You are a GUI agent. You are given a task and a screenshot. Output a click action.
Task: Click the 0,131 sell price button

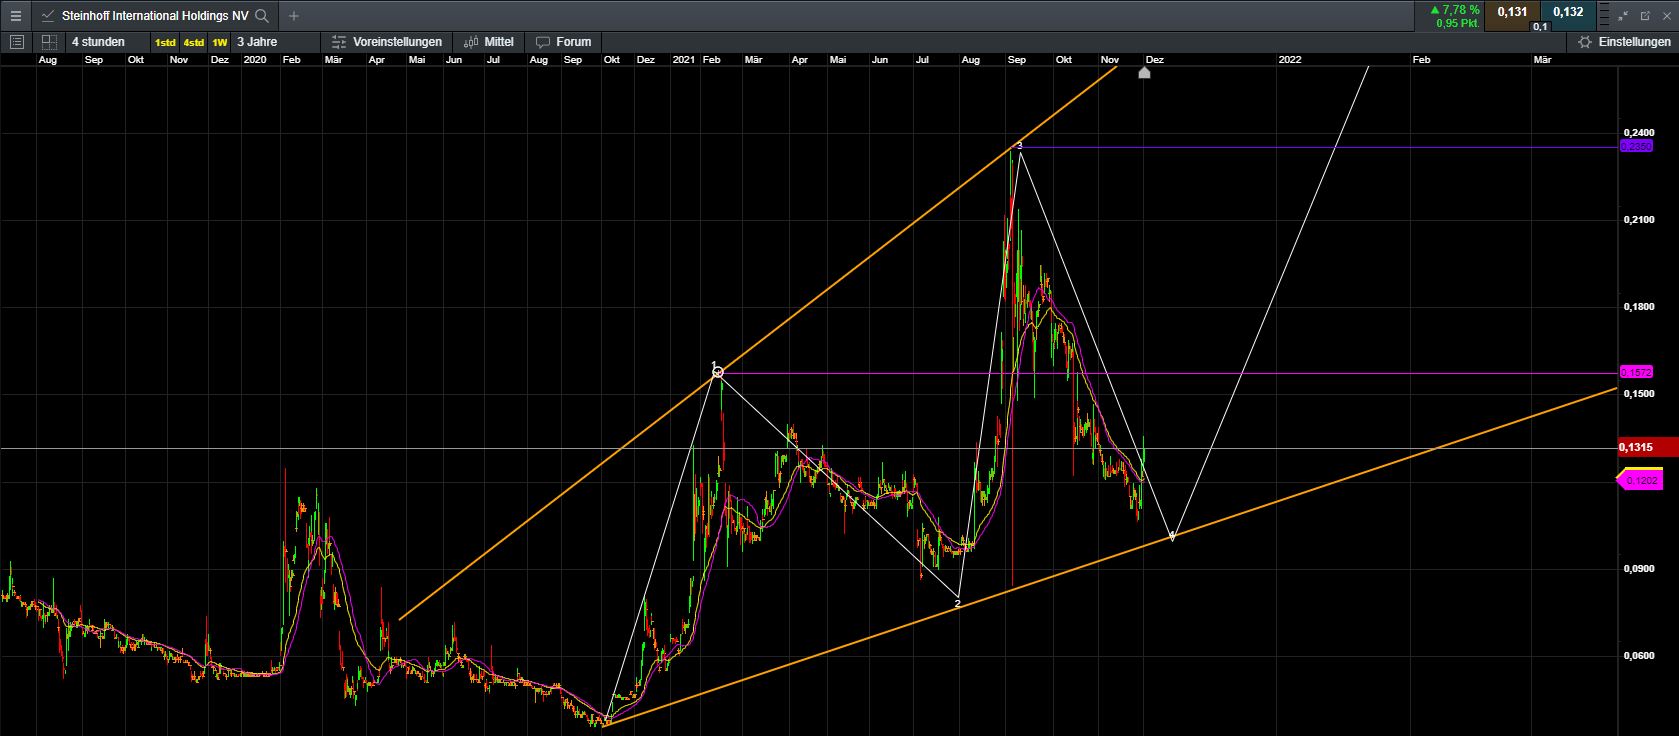[x=1512, y=12]
